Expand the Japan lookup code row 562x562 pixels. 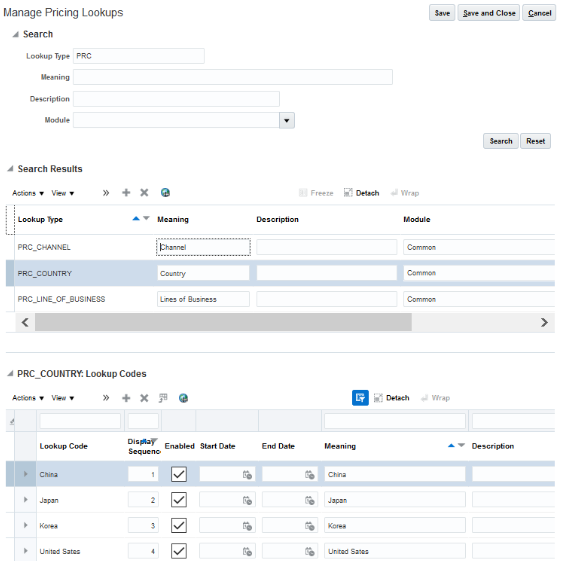(x=25, y=500)
